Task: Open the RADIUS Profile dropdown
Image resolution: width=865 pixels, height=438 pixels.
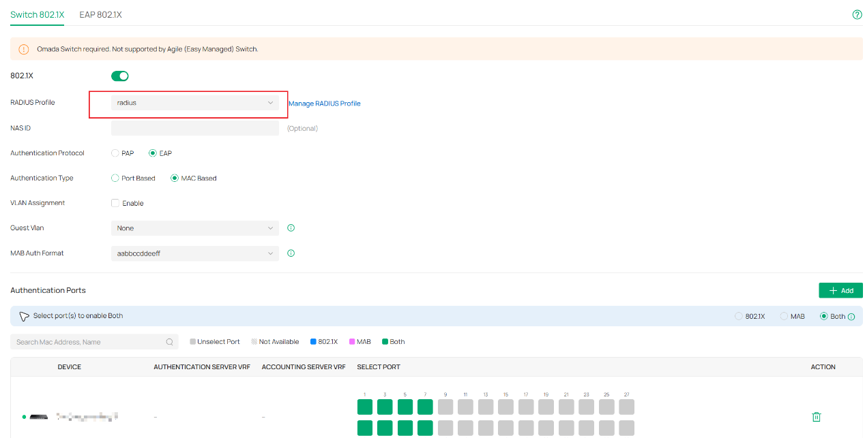Action: click(195, 103)
